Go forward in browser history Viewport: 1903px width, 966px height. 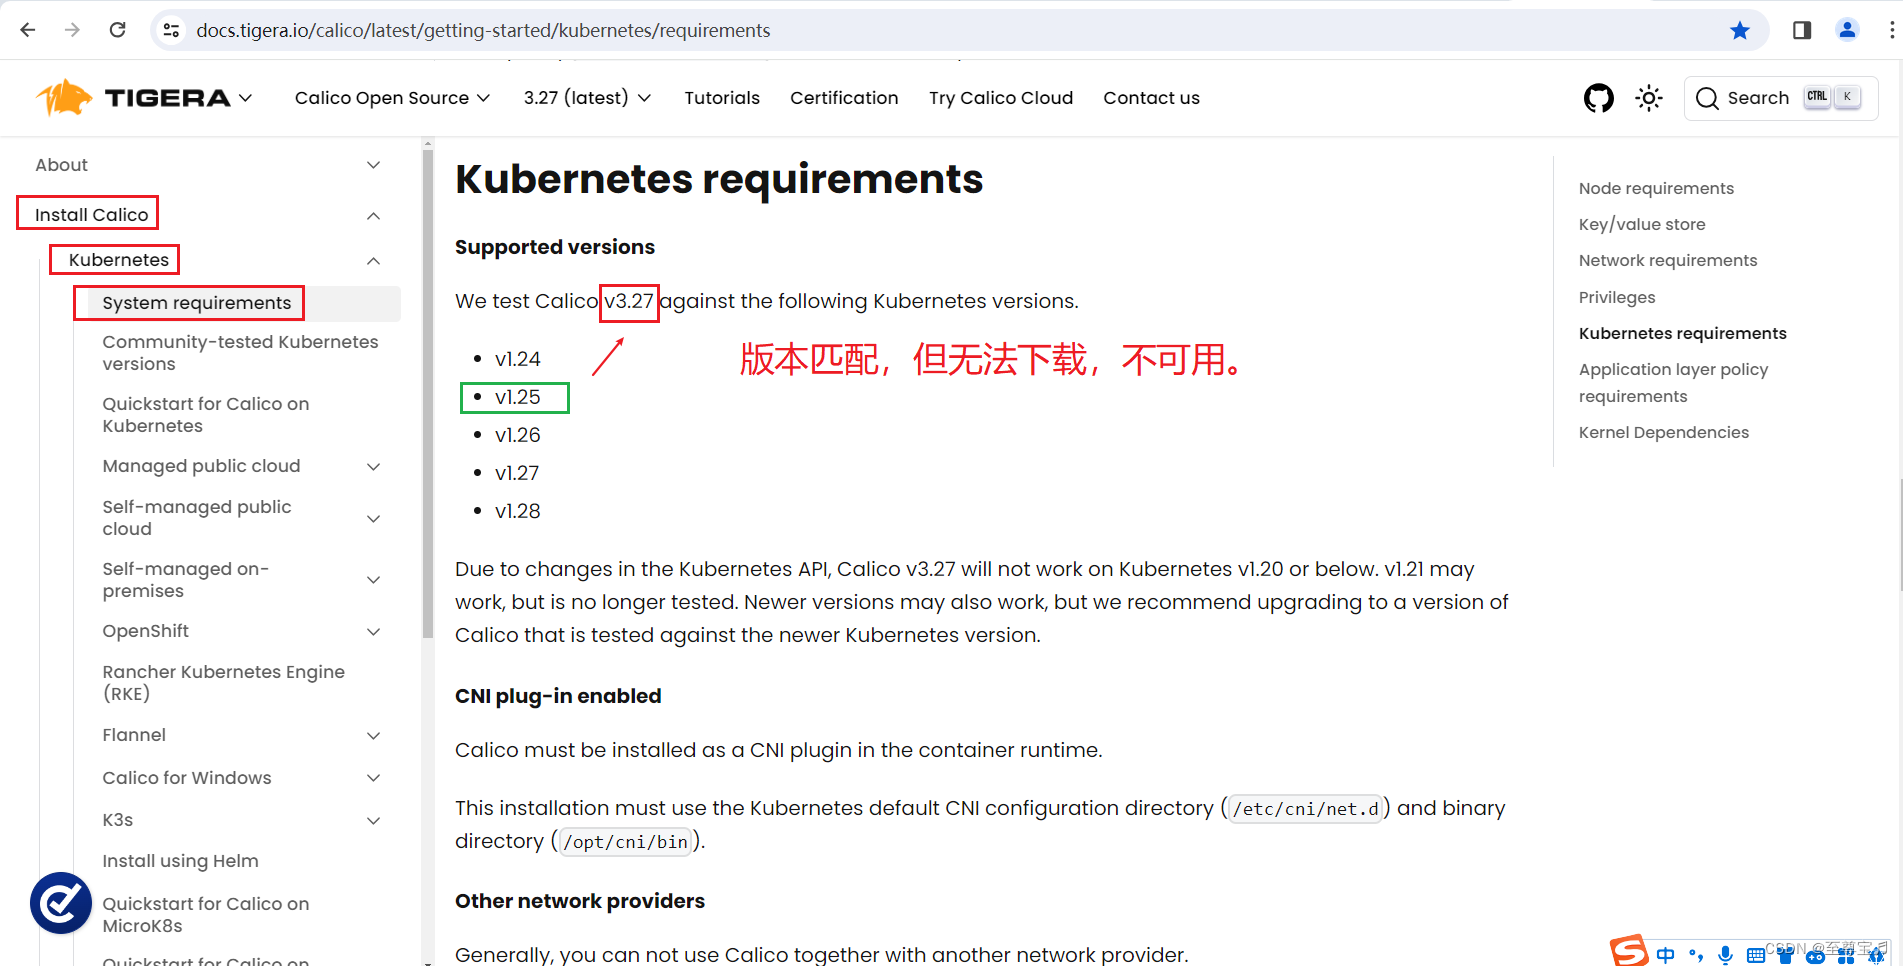point(72,30)
